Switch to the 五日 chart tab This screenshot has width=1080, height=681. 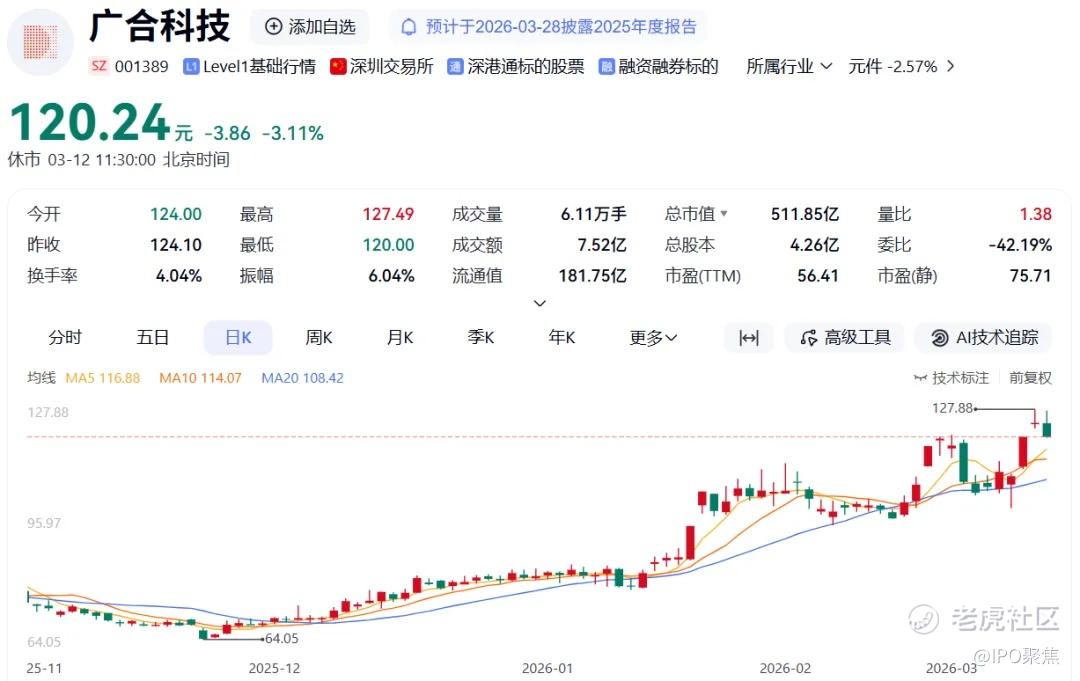(x=152, y=337)
